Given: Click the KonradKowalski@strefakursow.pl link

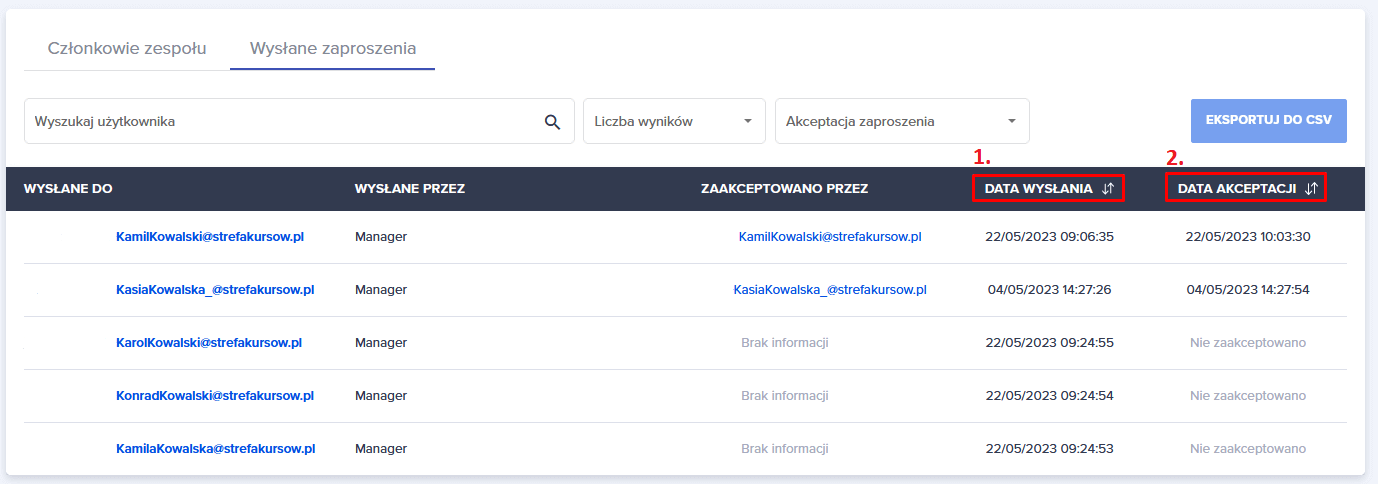Looking at the screenshot, I should point(215,396).
